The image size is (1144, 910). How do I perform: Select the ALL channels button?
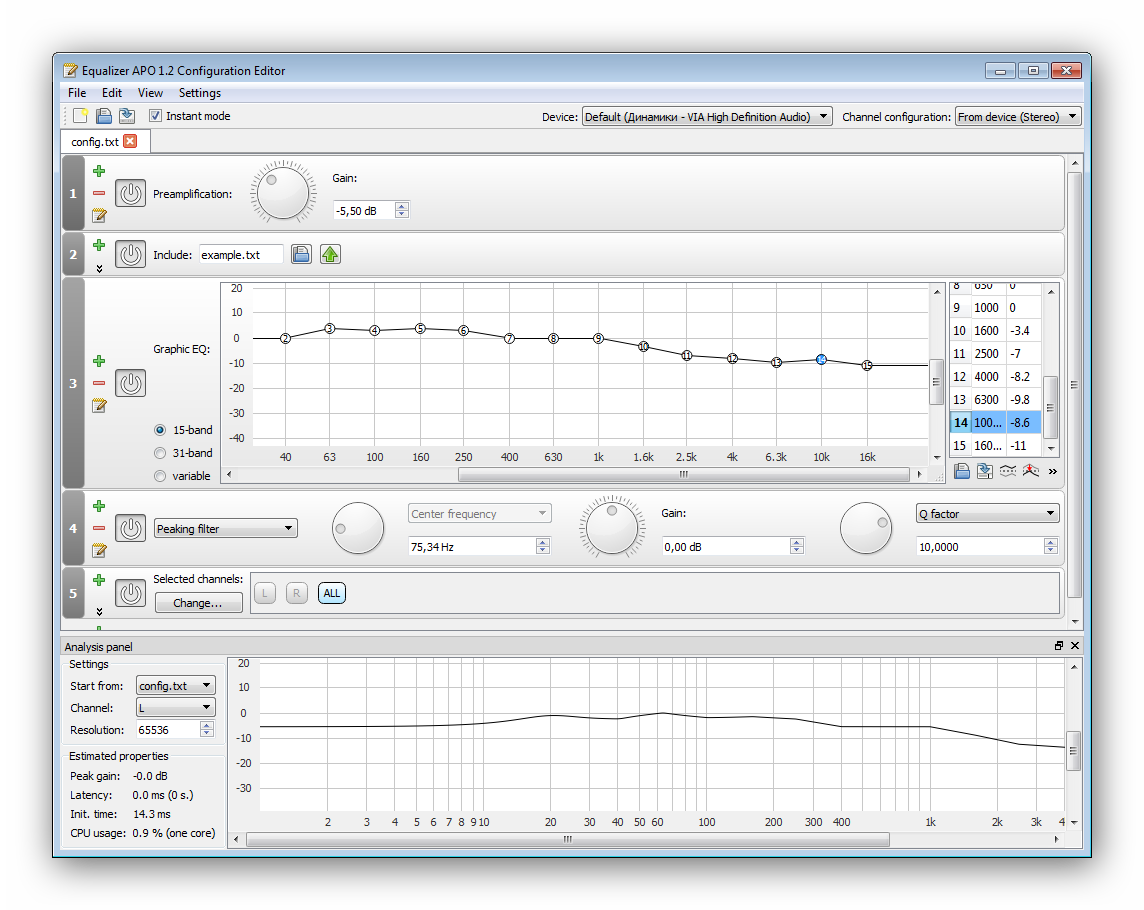pos(332,593)
